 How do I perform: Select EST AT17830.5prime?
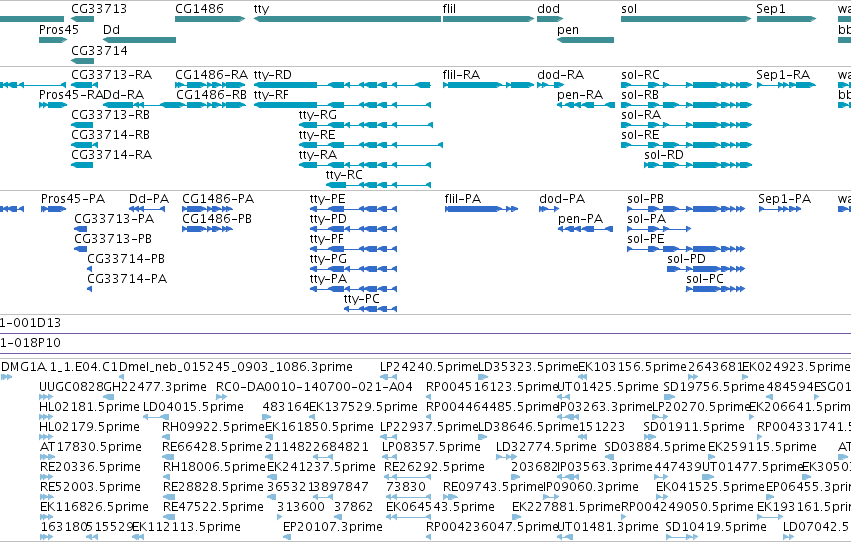click(91, 447)
